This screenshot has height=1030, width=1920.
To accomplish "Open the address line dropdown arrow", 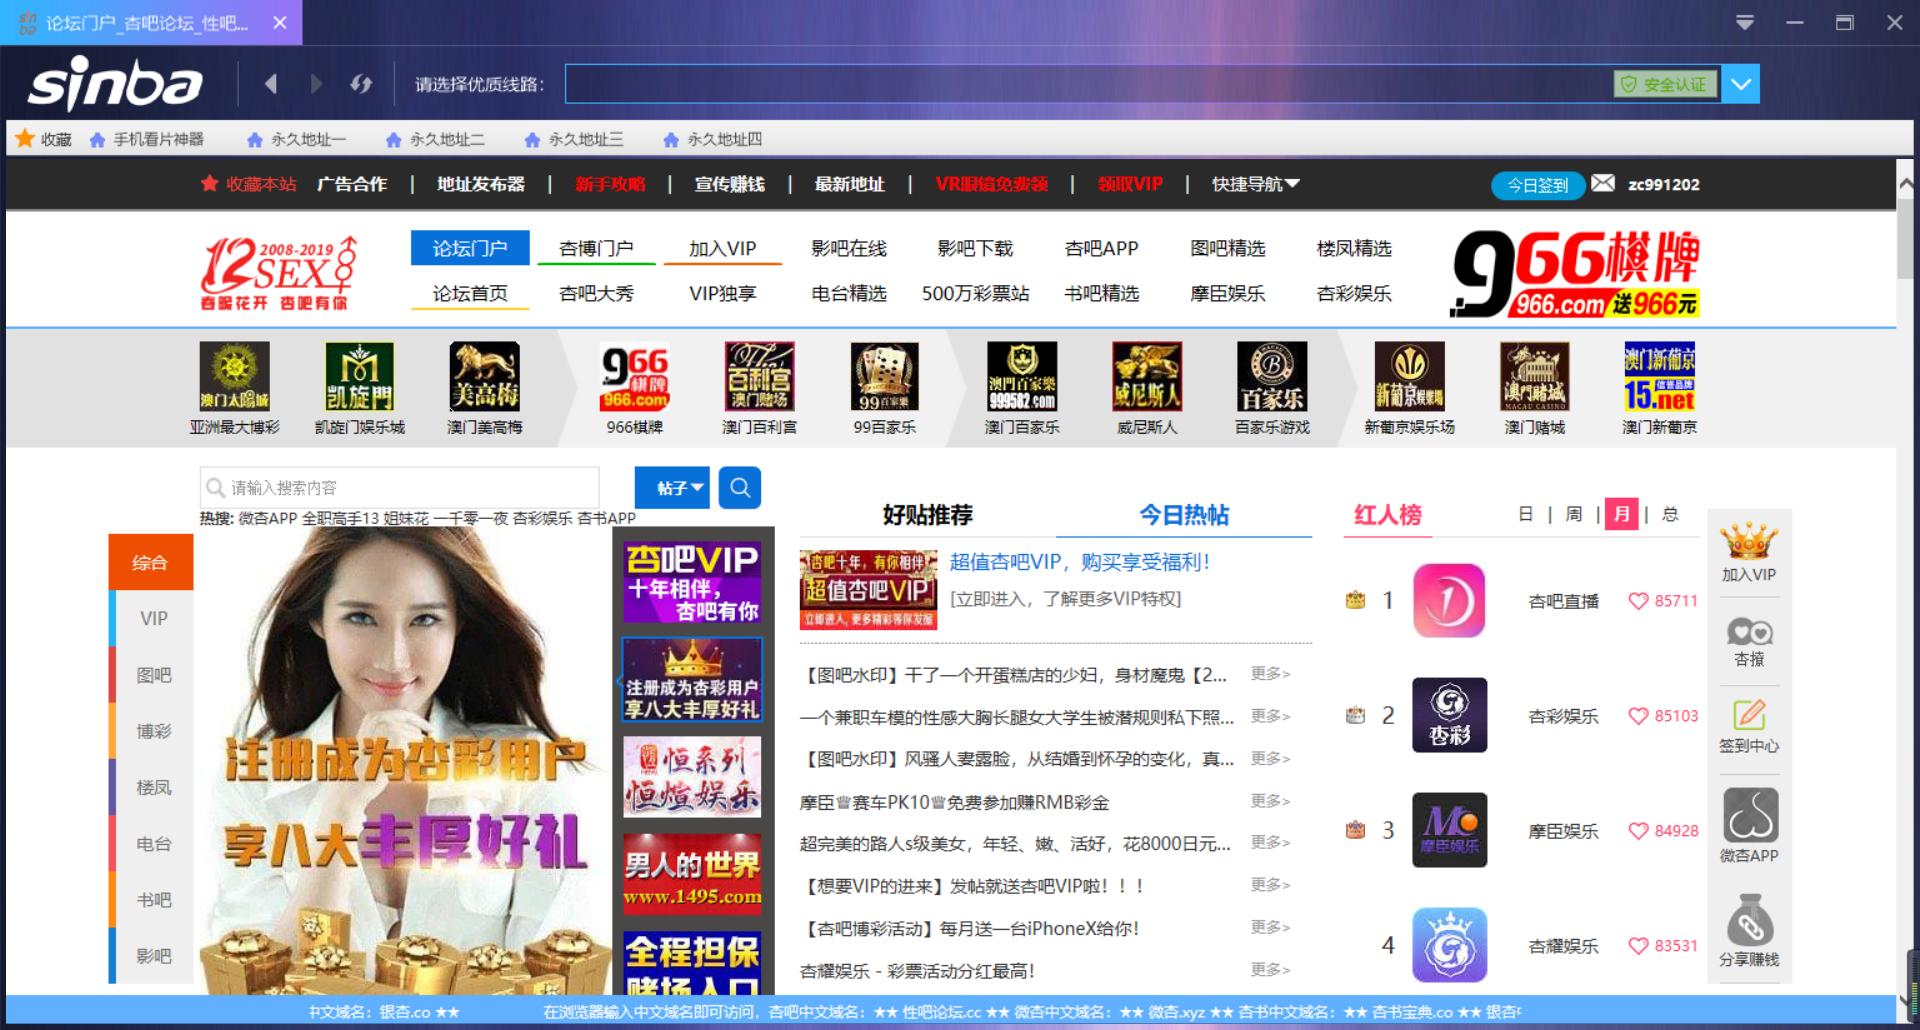I will point(1741,84).
